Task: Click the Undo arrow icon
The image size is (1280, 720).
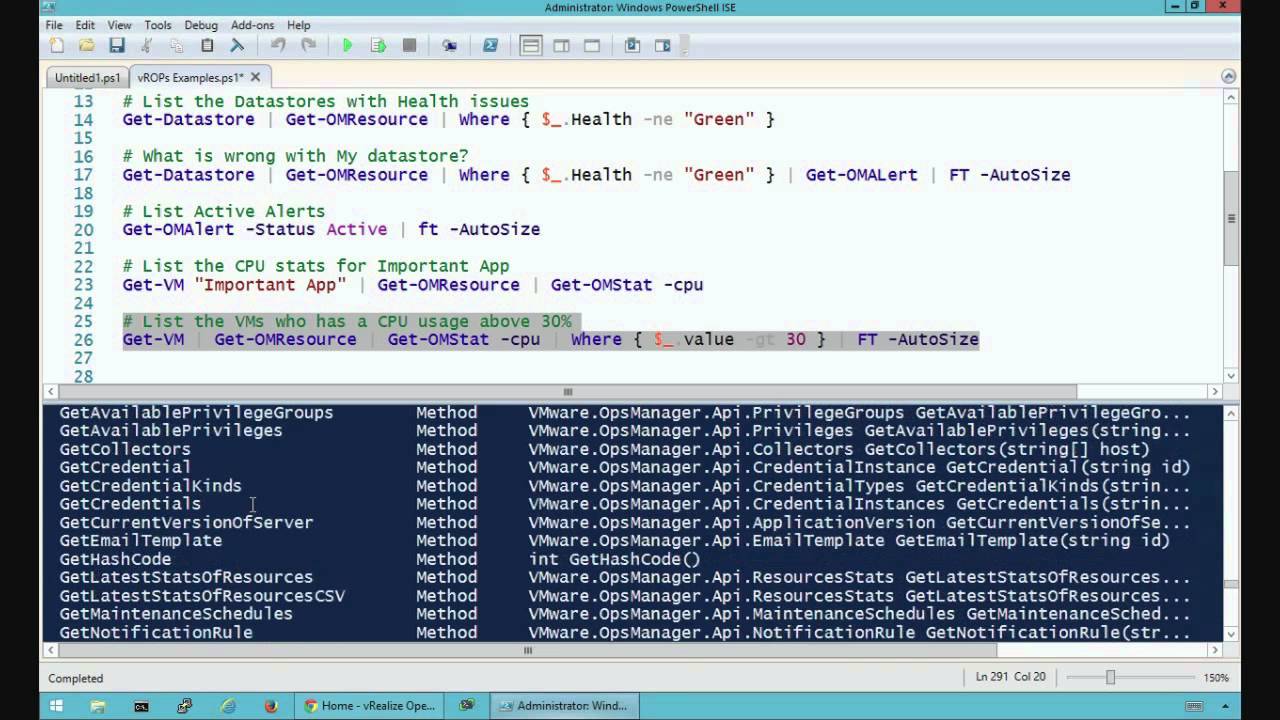Action: point(278,45)
